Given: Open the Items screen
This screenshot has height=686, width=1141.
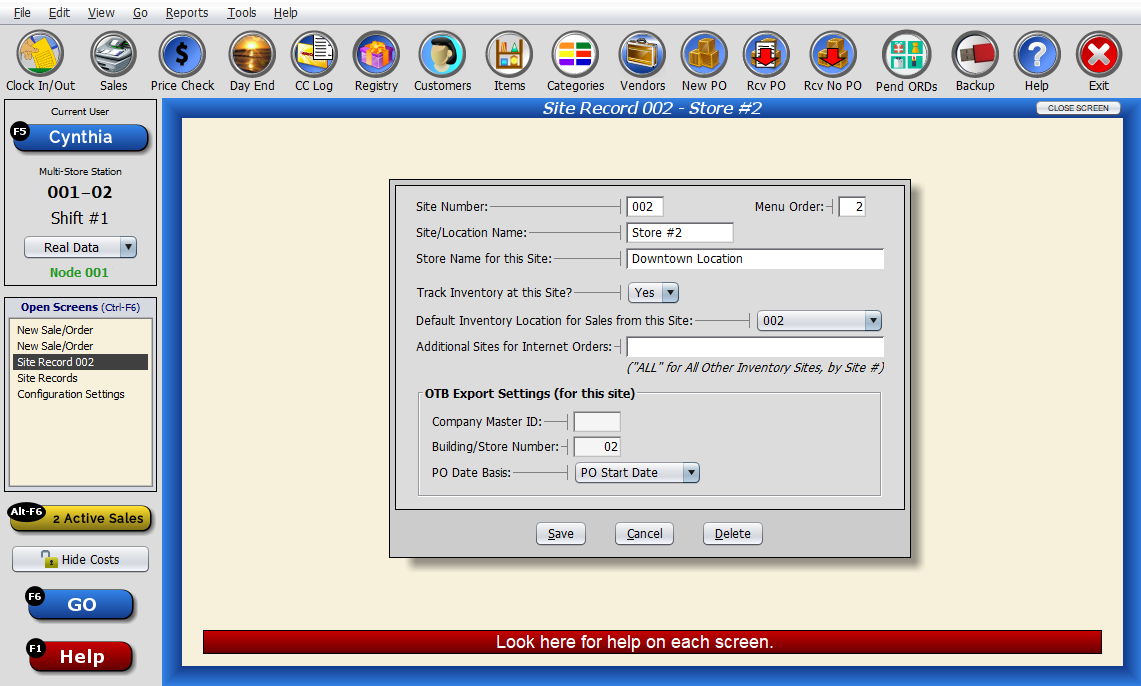Looking at the screenshot, I should [x=509, y=61].
